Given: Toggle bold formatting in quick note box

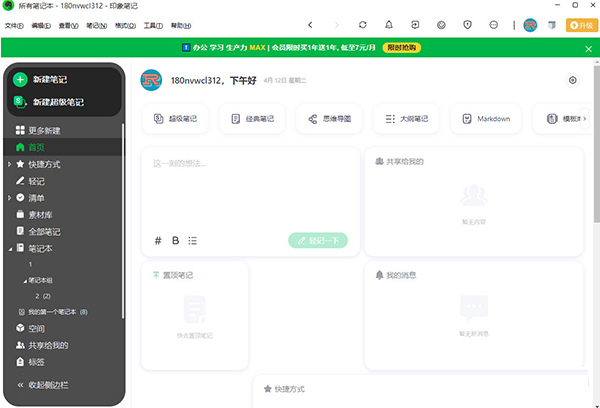Looking at the screenshot, I should 175,240.
